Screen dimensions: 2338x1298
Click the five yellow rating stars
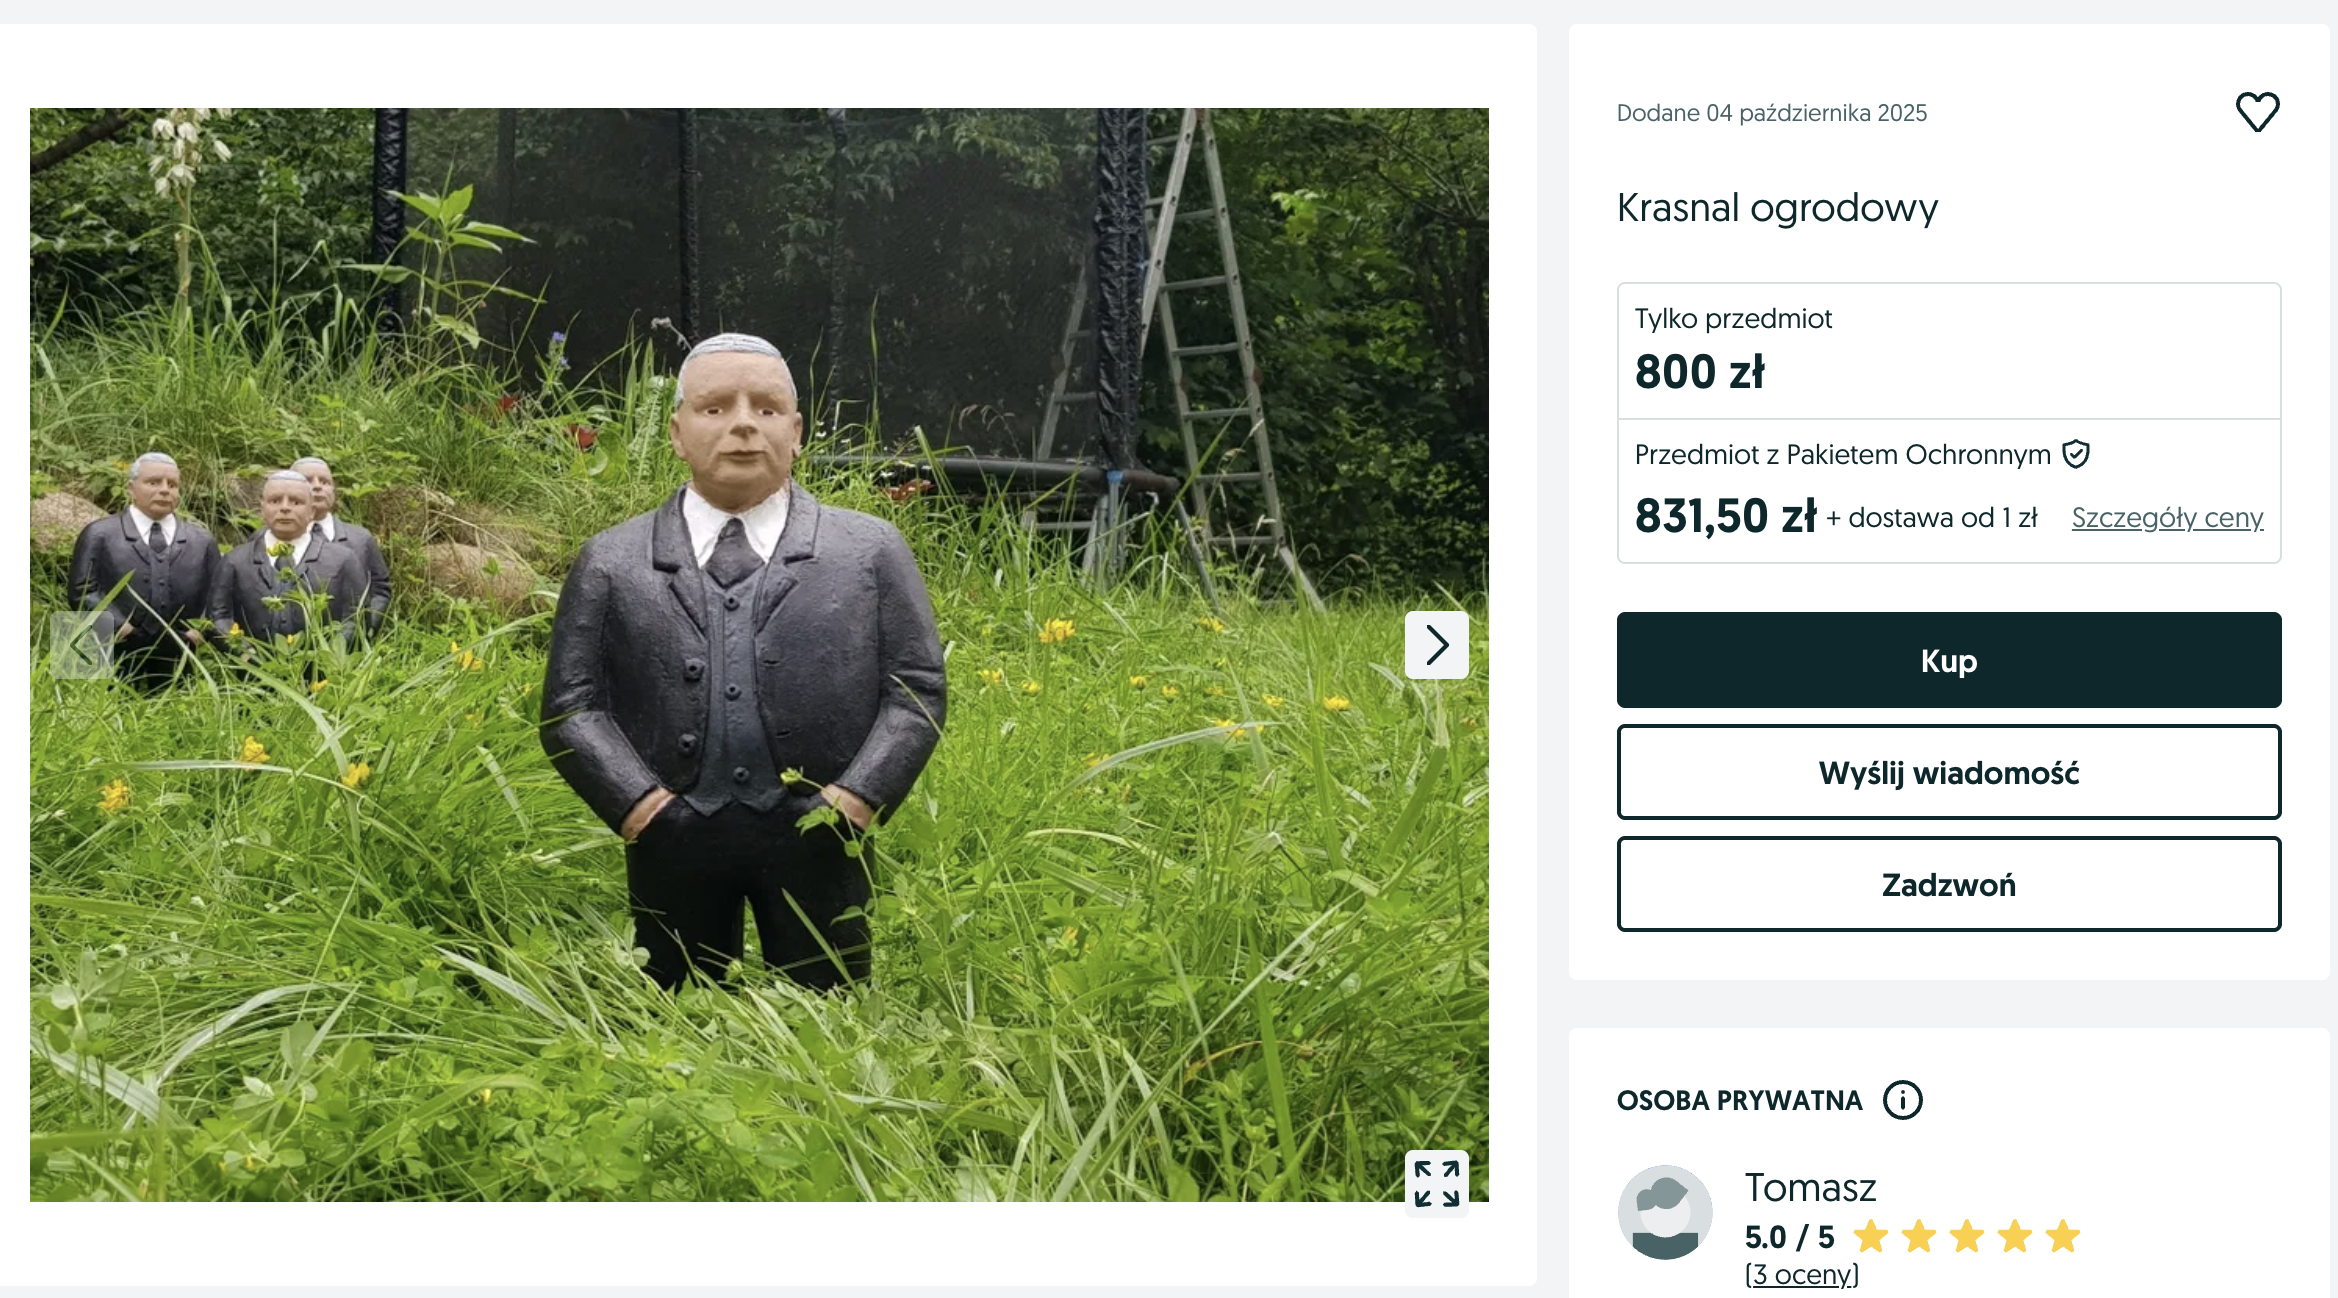pyautogui.click(x=1966, y=1237)
